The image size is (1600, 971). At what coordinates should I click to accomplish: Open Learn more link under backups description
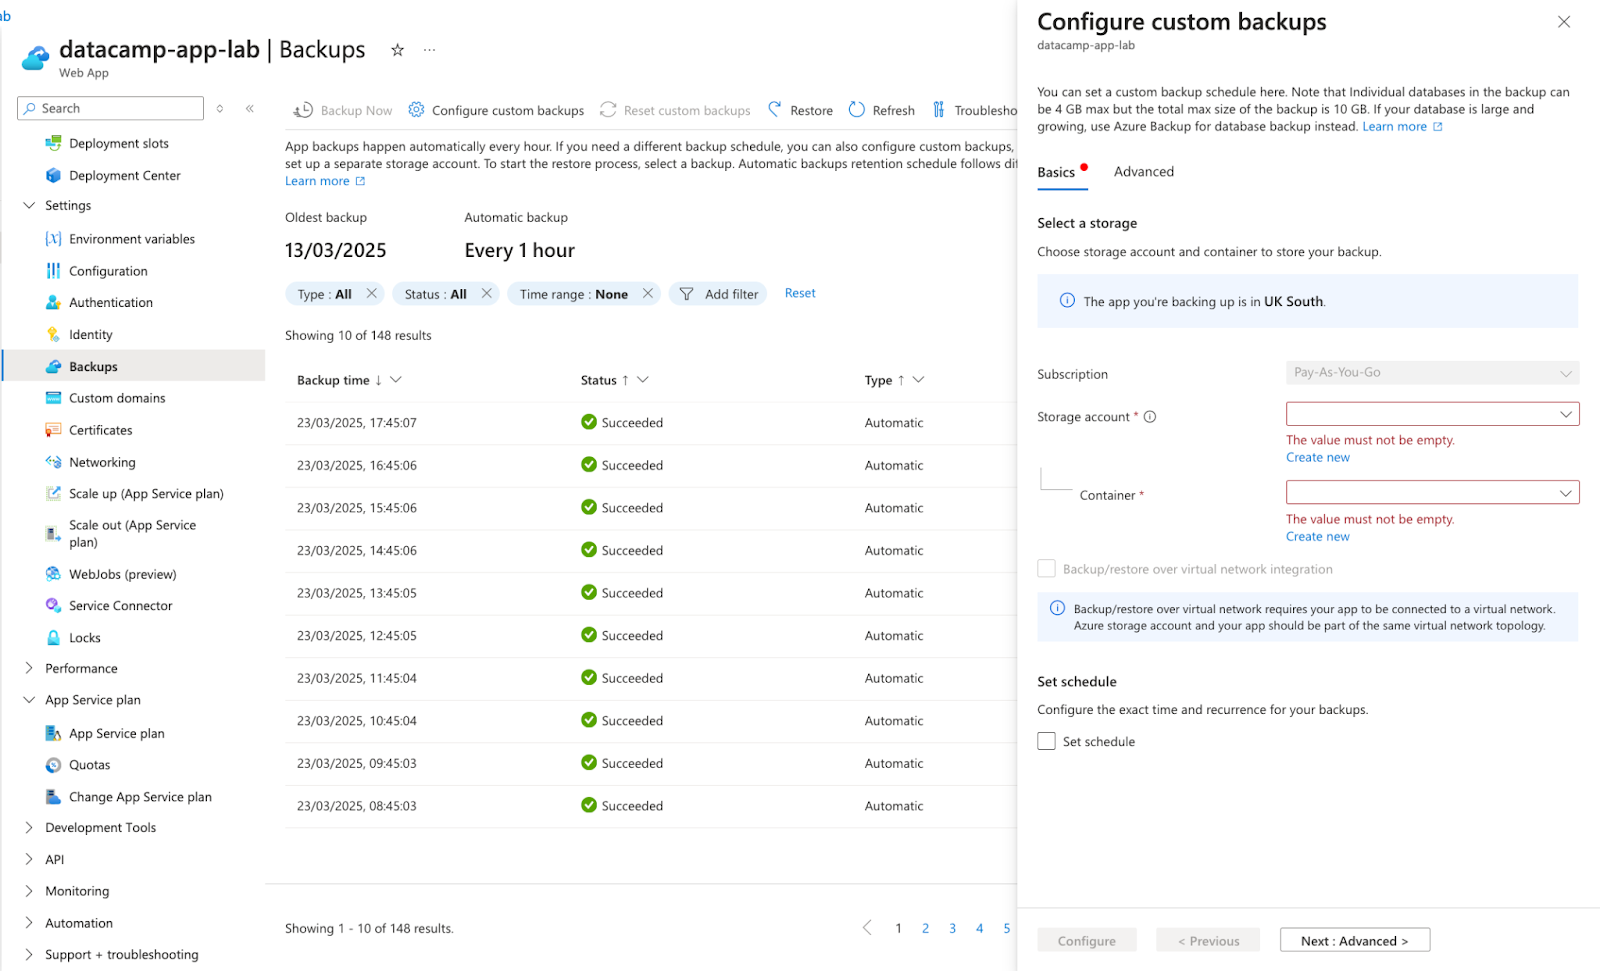click(325, 181)
